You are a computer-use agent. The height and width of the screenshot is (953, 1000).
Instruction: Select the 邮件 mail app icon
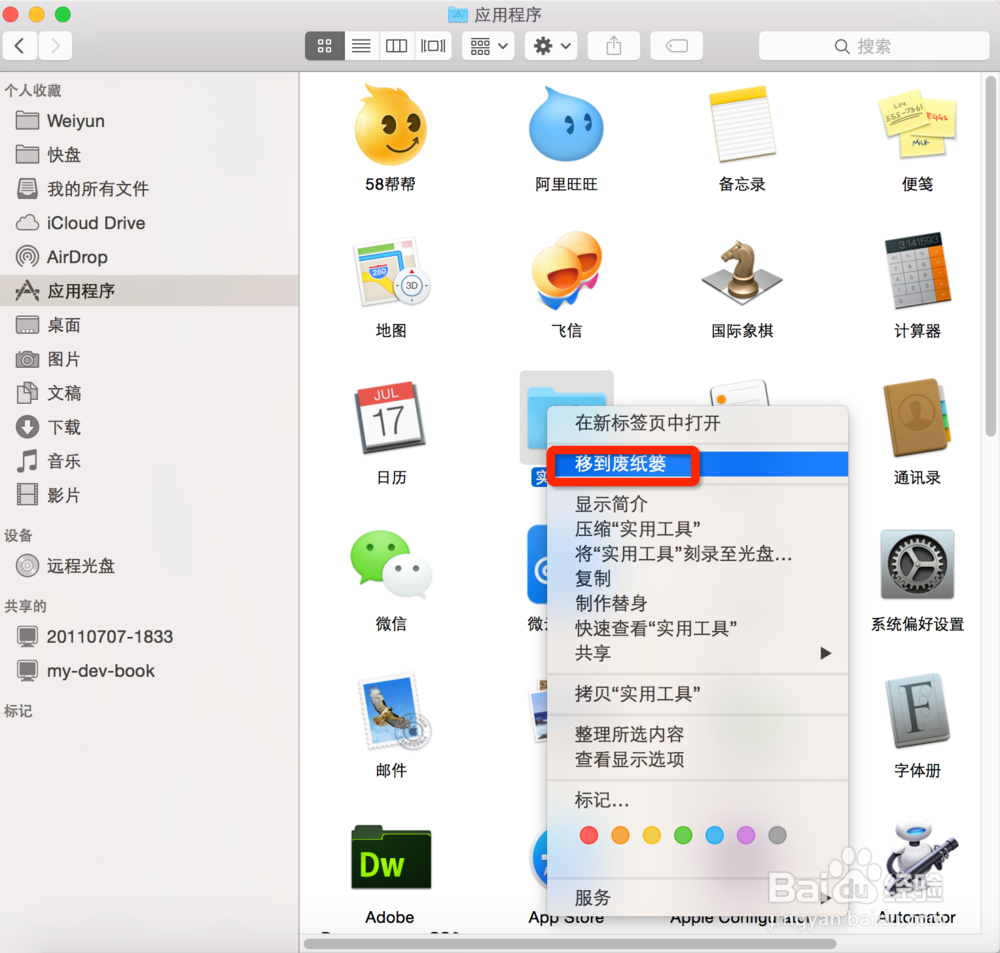click(395, 711)
